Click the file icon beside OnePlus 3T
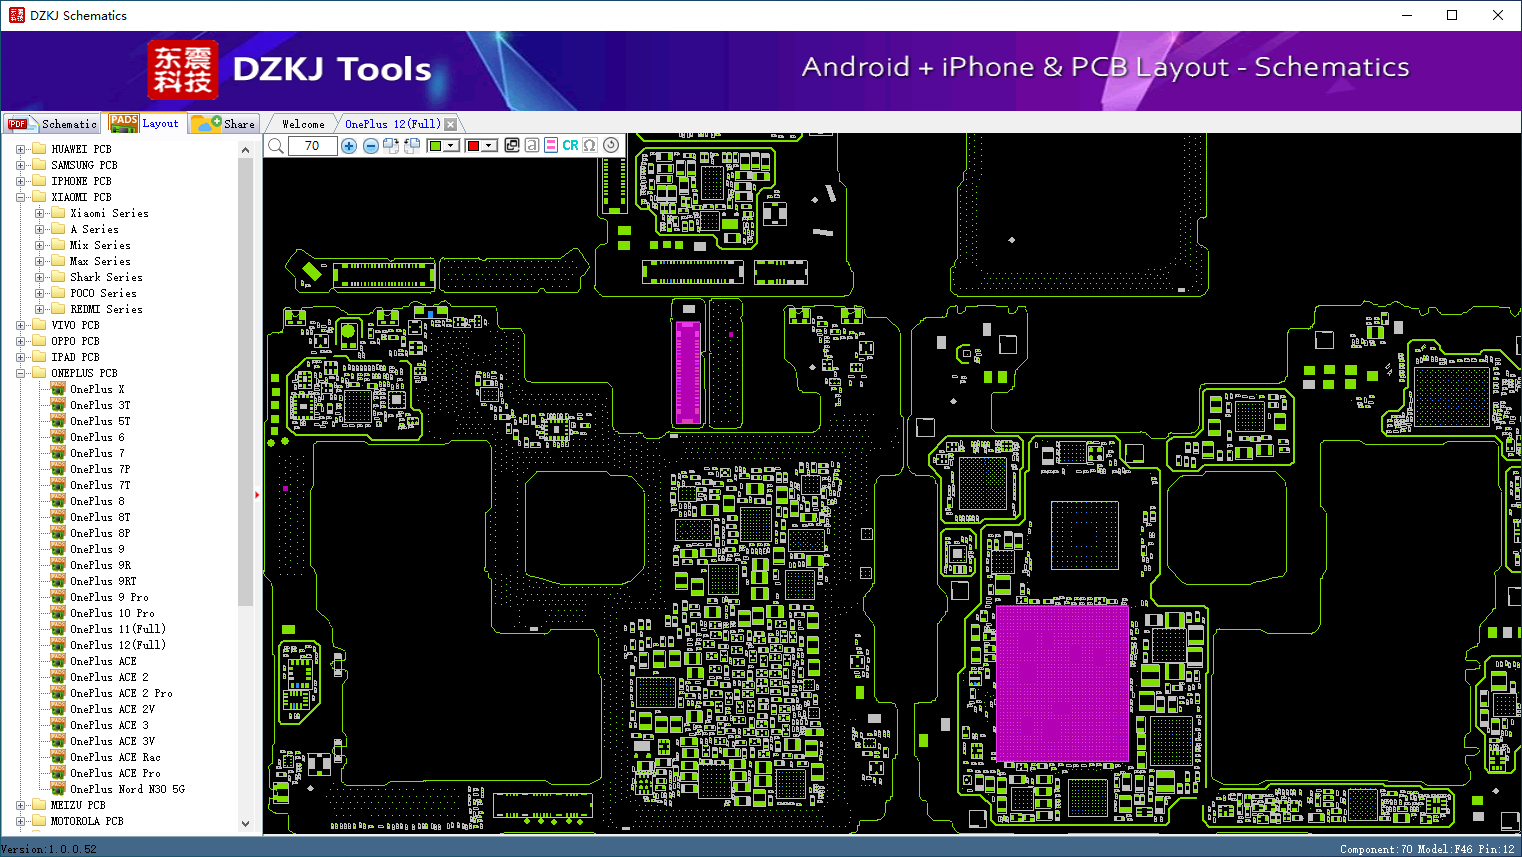The height and width of the screenshot is (857, 1522). (58, 405)
